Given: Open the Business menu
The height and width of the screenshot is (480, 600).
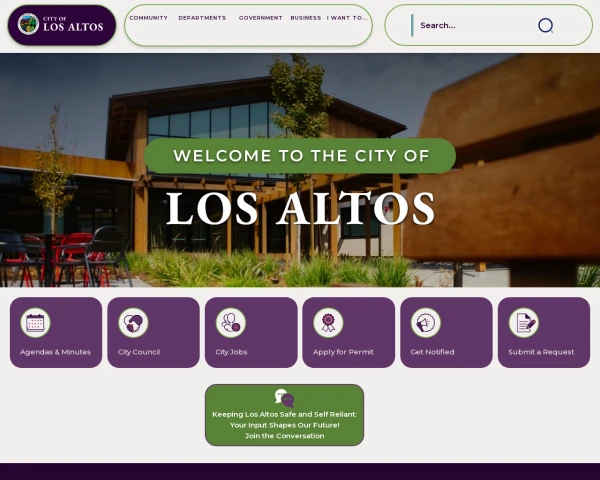Looking at the screenshot, I should click(306, 18).
